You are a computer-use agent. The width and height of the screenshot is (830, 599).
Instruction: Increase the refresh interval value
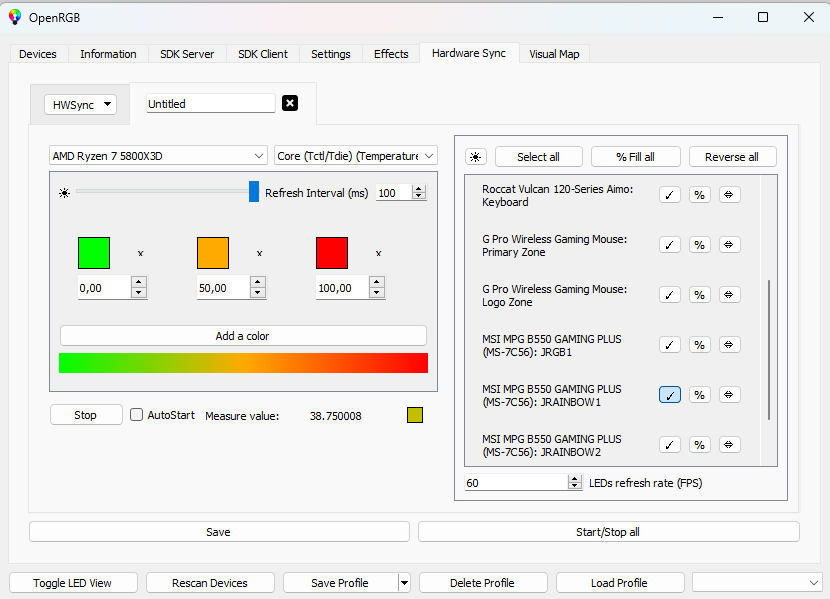click(419, 189)
